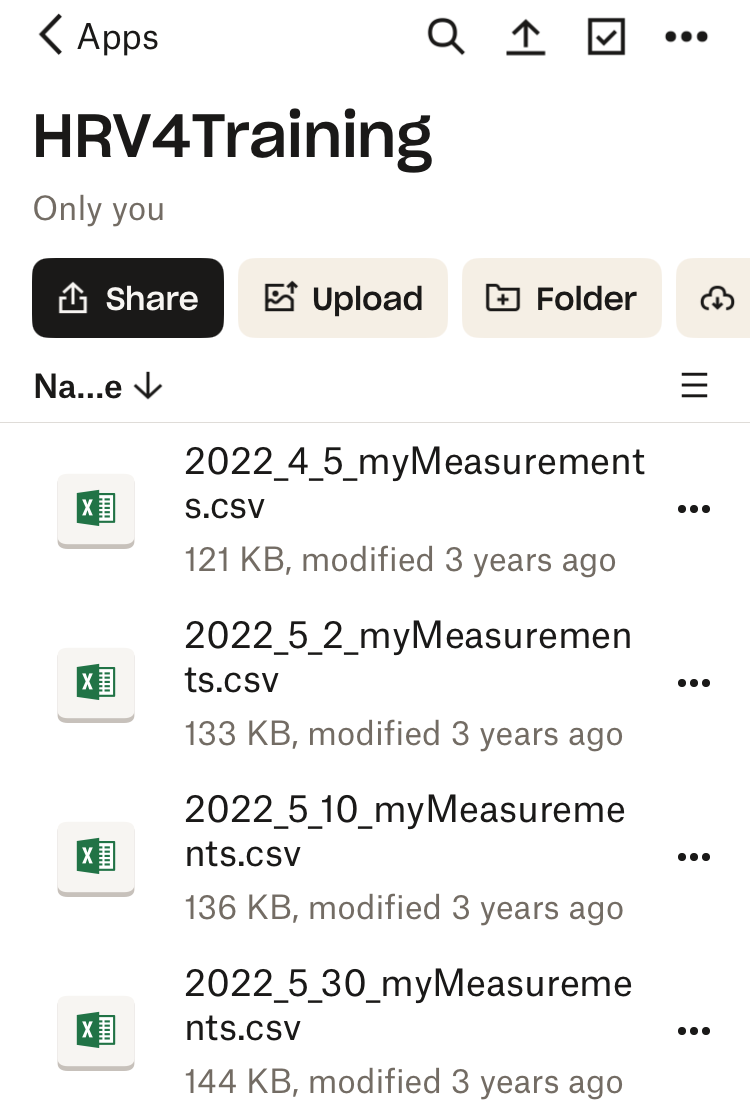
Task: Tap Excel icon for 2022_4_5 file
Action: pyautogui.click(x=96, y=509)
